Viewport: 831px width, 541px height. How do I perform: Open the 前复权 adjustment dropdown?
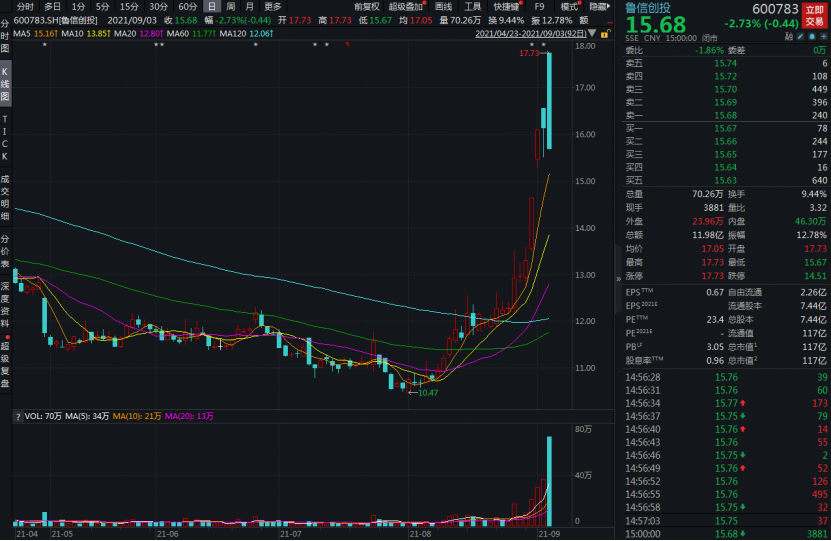click(367, 6)
